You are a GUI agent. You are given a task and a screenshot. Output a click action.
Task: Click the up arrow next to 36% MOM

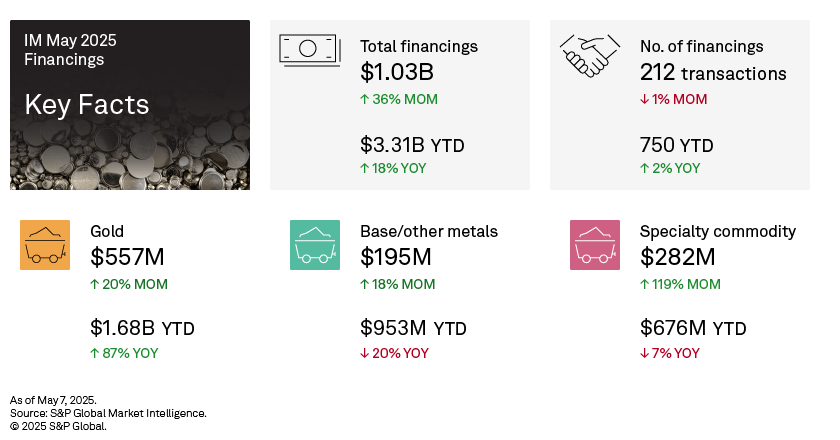click(x=365, y=99)
